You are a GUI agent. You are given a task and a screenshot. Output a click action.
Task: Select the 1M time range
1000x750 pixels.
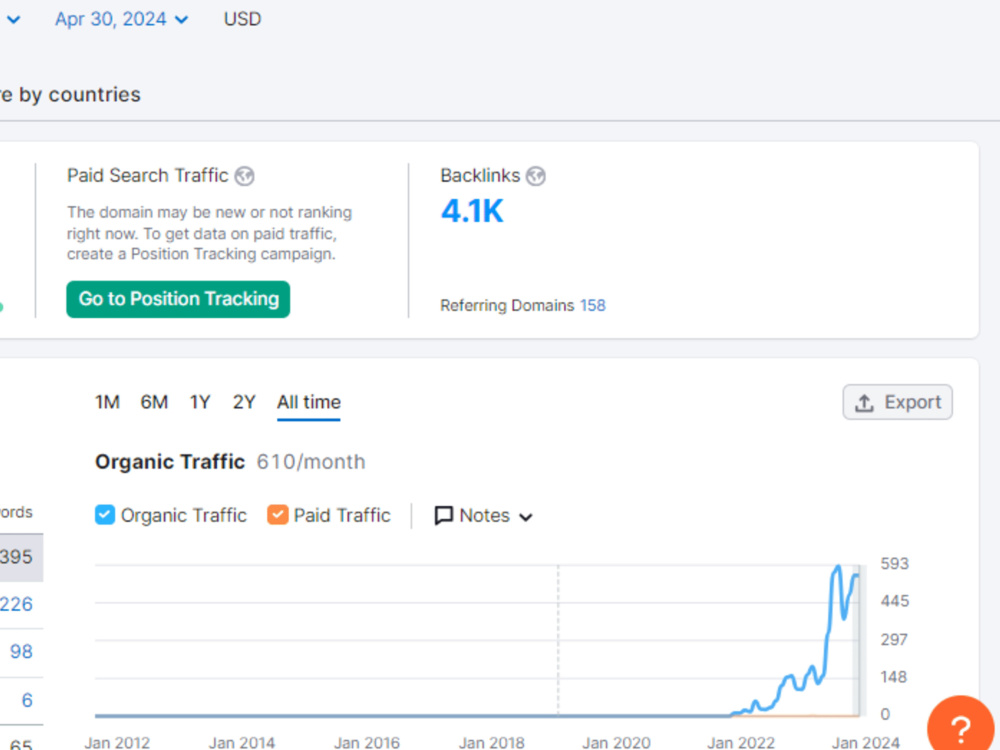point(107,402)
